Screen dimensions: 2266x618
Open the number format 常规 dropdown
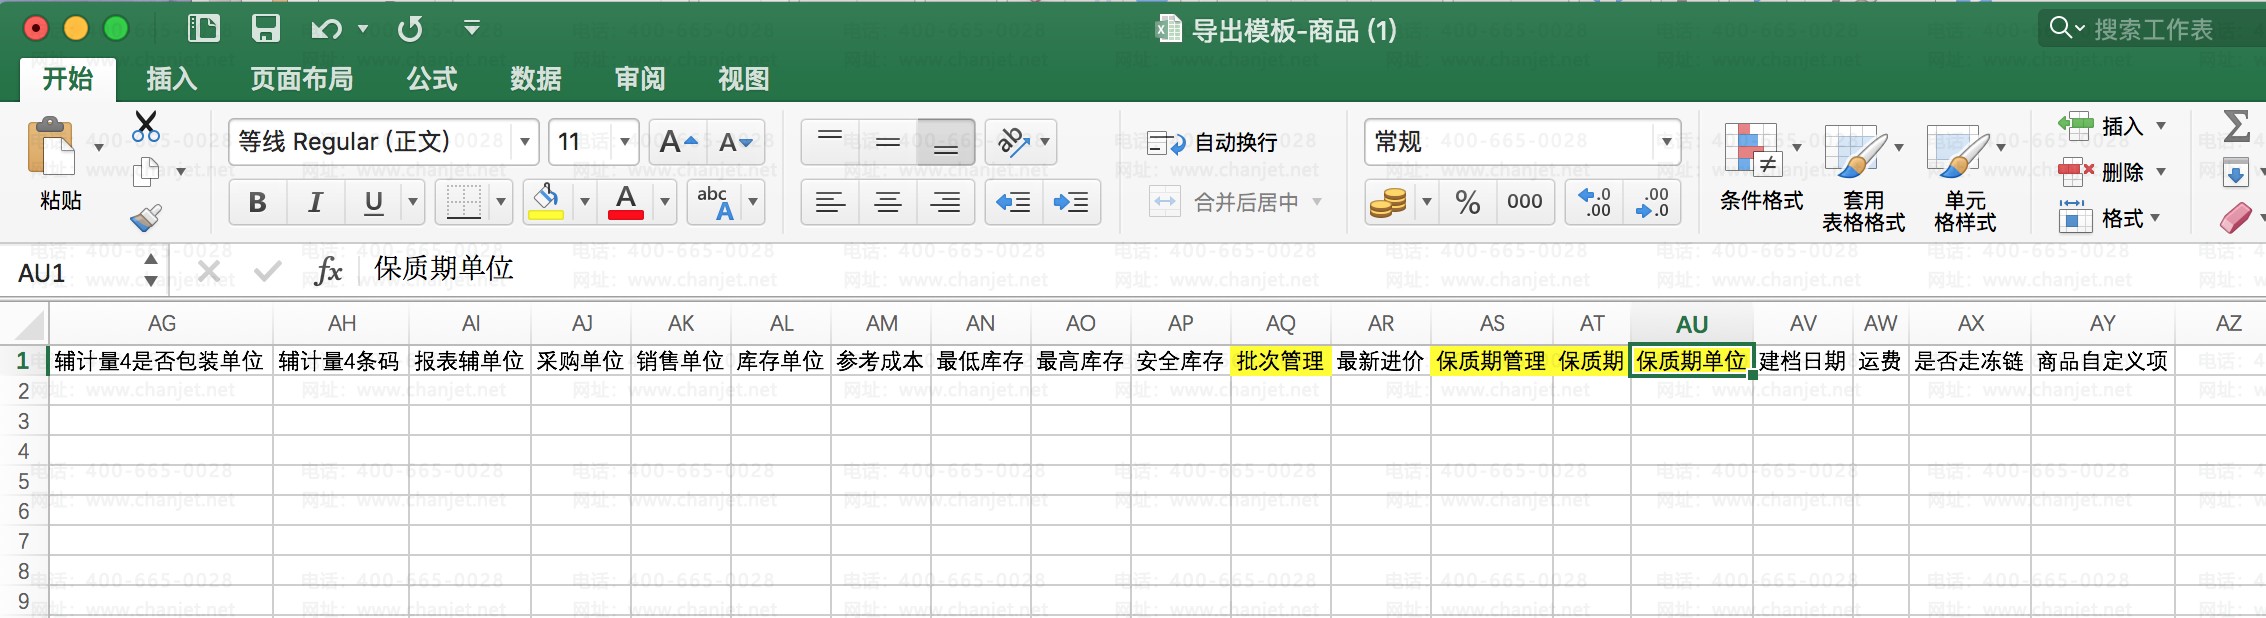[x=1666, y=142]
